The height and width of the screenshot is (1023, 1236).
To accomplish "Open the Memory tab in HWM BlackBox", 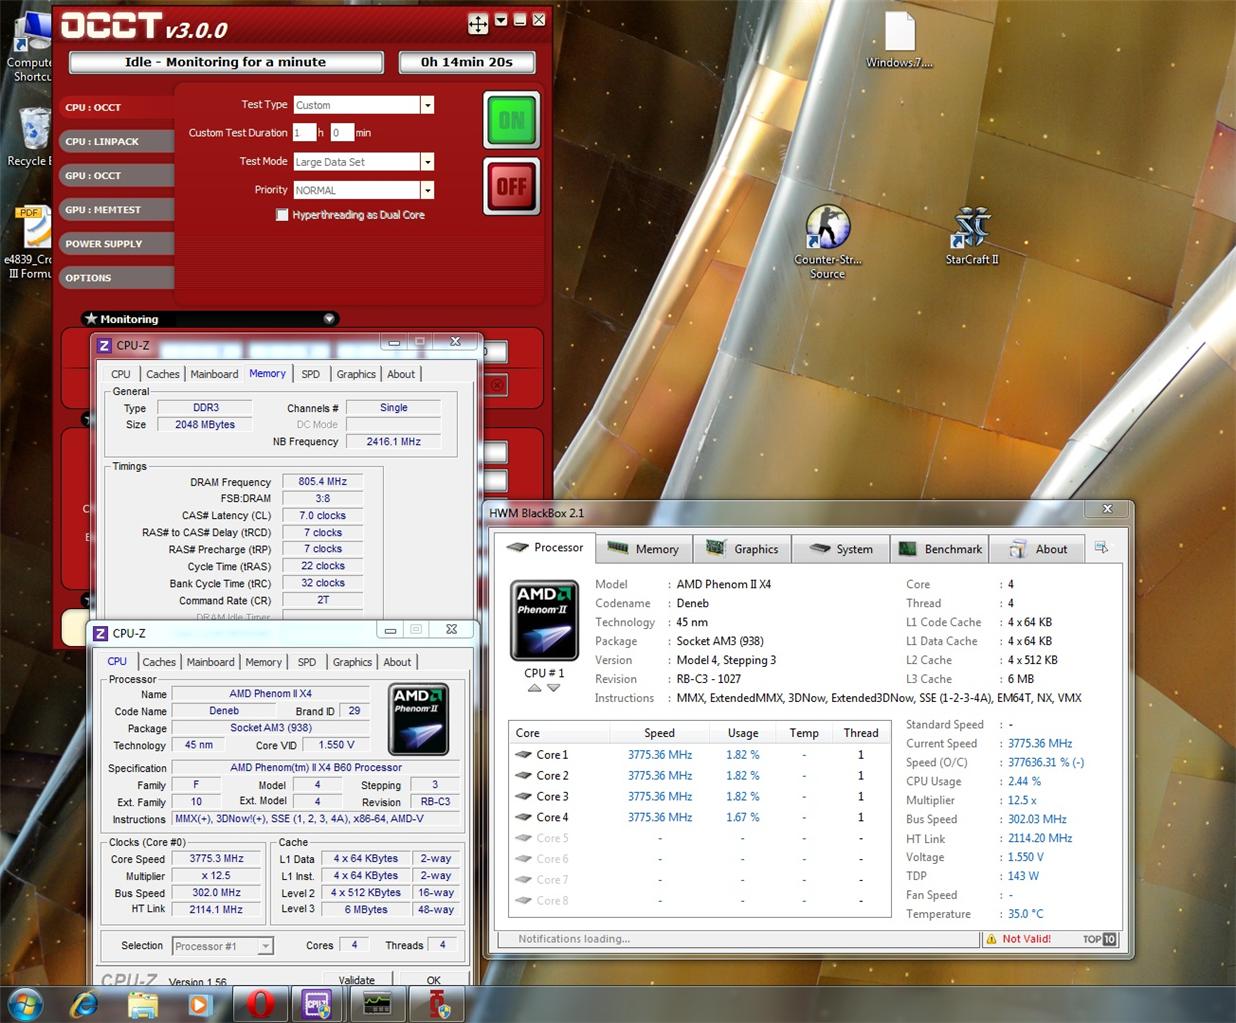I will (643, 549).
